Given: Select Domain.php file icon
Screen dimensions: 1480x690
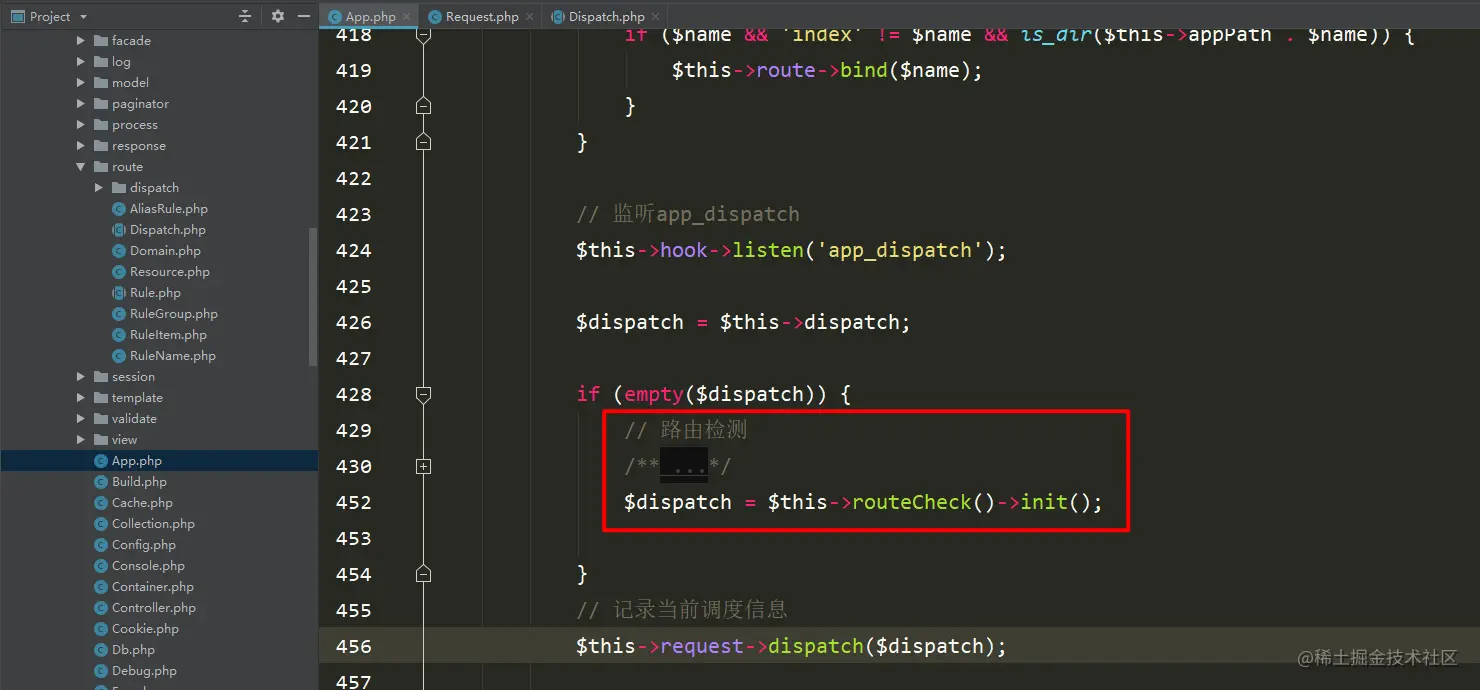Looking at the screenshot, I should tap(119, 251).
